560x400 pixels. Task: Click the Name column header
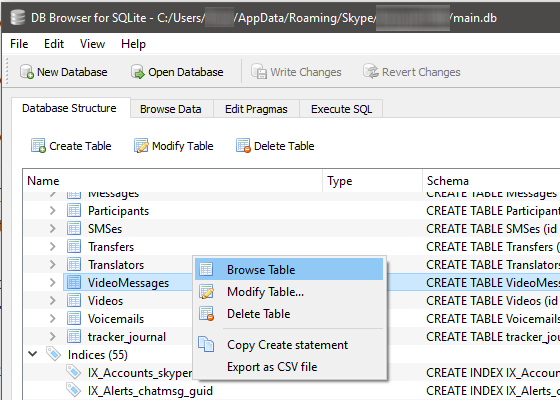pyautogui.click(x=173, y=181)
